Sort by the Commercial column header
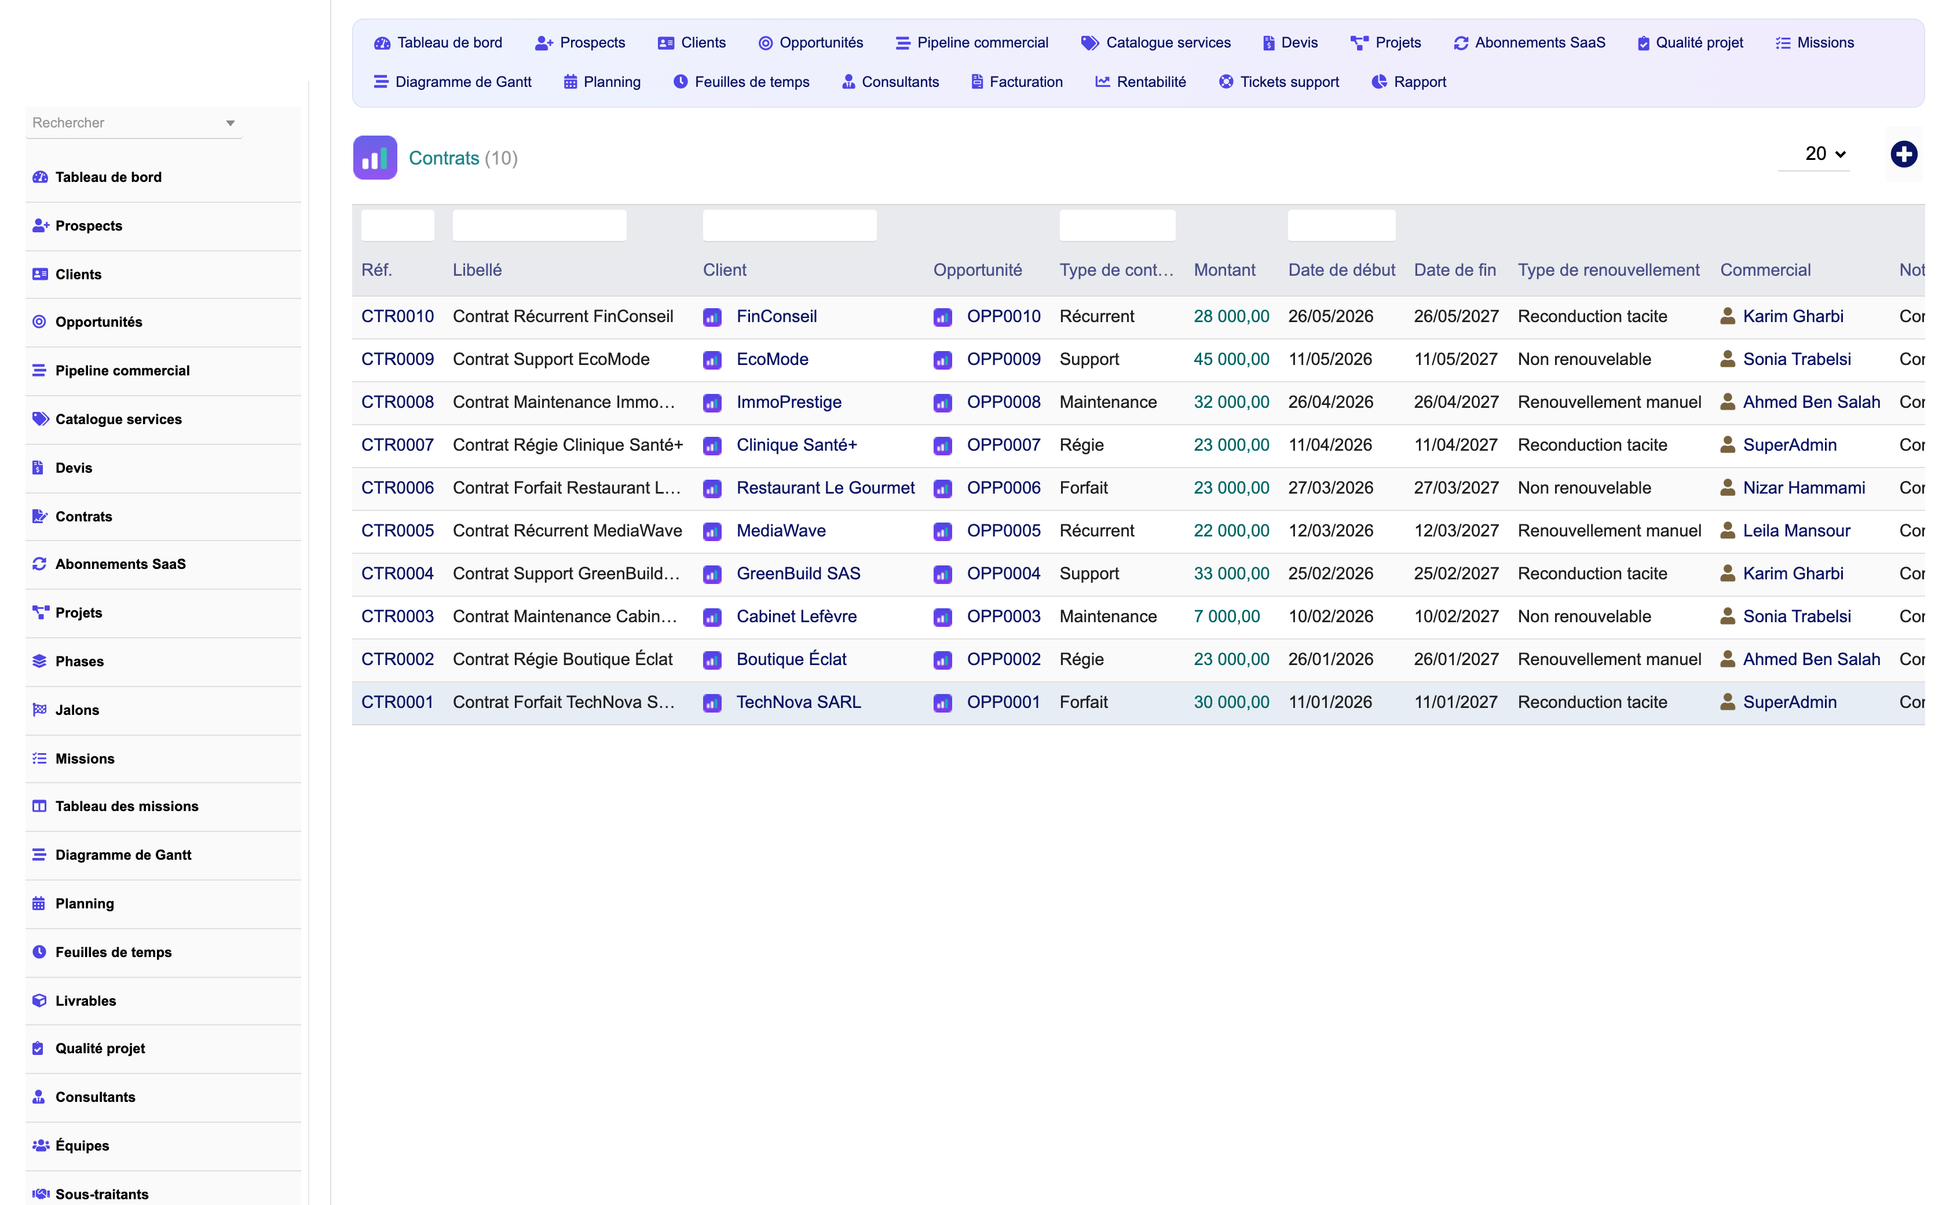Image resolution: width=1946 pixels, height=1205 pixels. tap(1766, 270)
